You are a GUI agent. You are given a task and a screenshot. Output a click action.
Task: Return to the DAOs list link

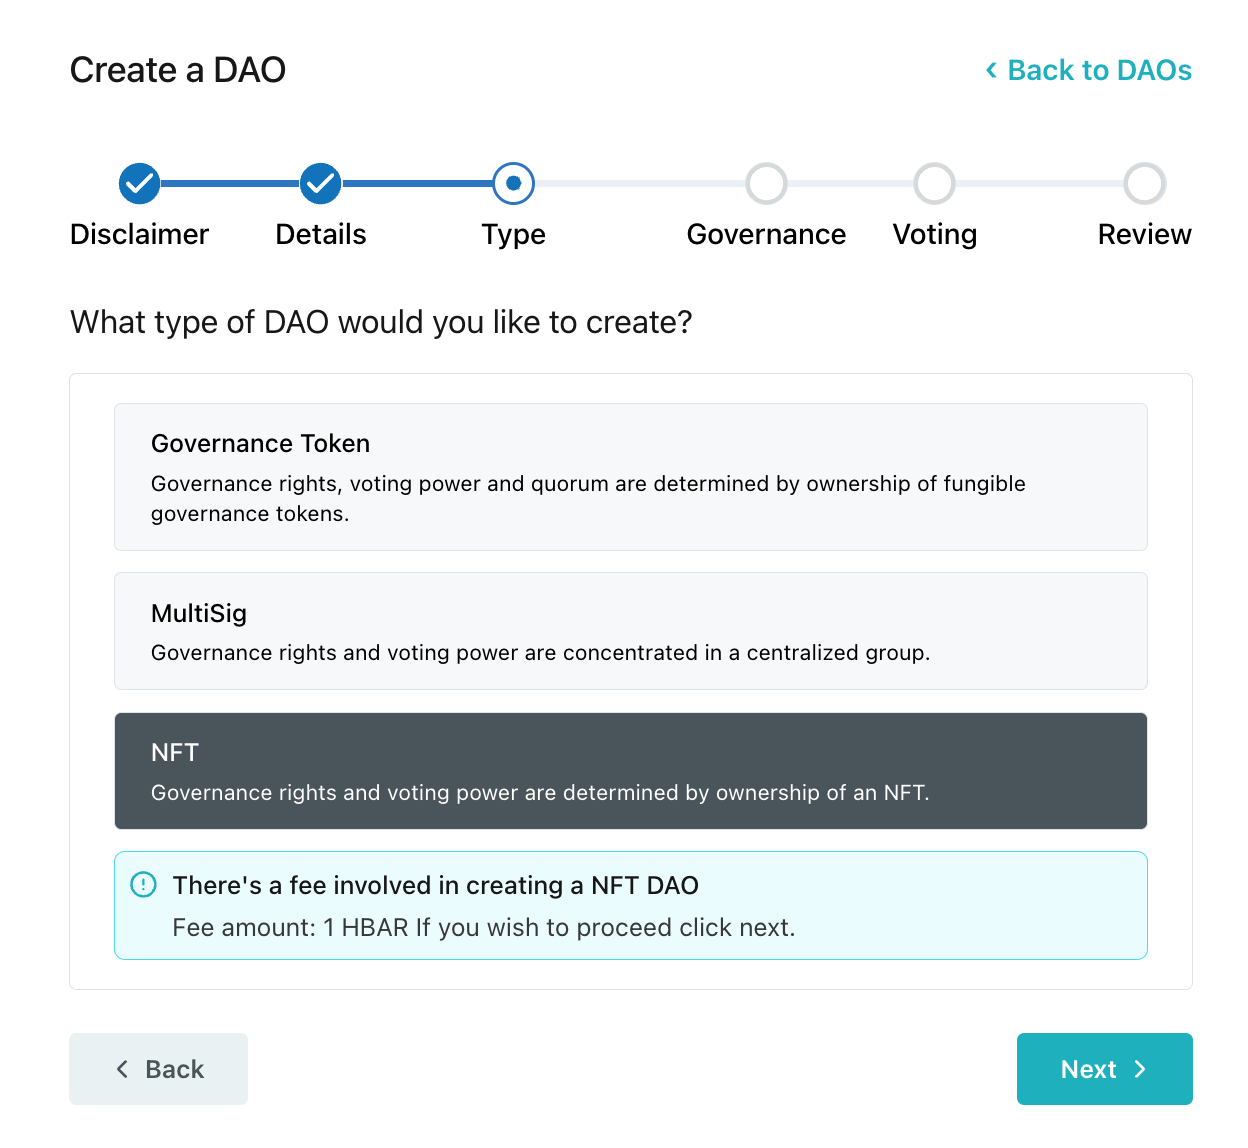[x=1099, y=70]
